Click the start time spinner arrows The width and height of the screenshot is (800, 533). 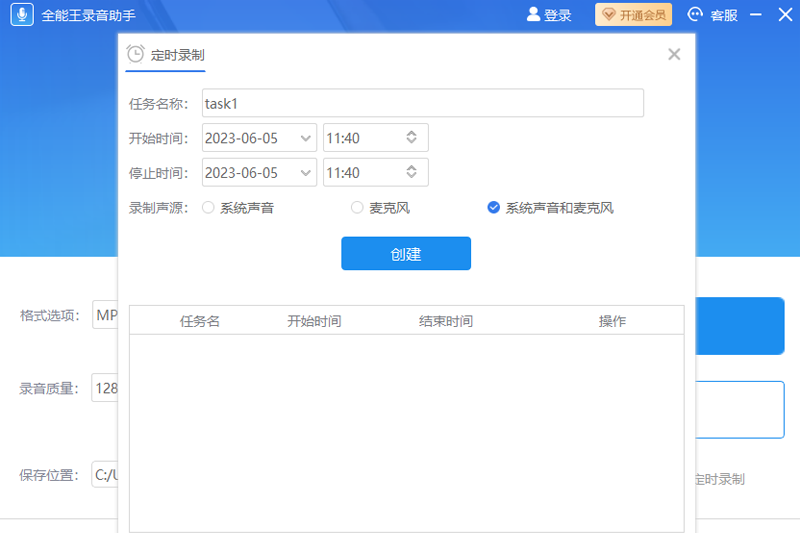(x=411, y=138)
